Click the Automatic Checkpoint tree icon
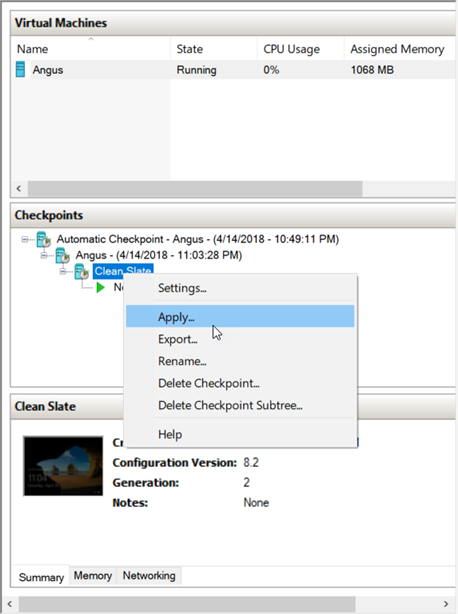Image resolution: width=458 pixels, height=614 pixels. [43, 239]
